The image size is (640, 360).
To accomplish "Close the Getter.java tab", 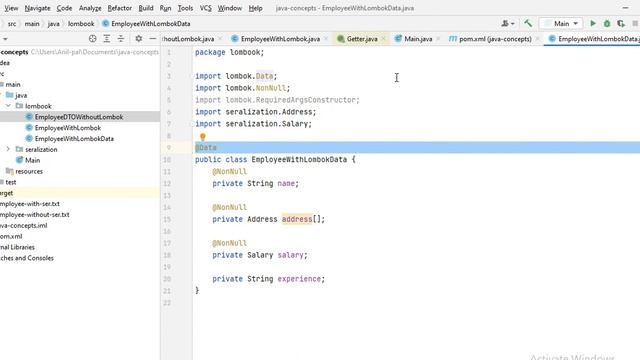I will 384,39.
